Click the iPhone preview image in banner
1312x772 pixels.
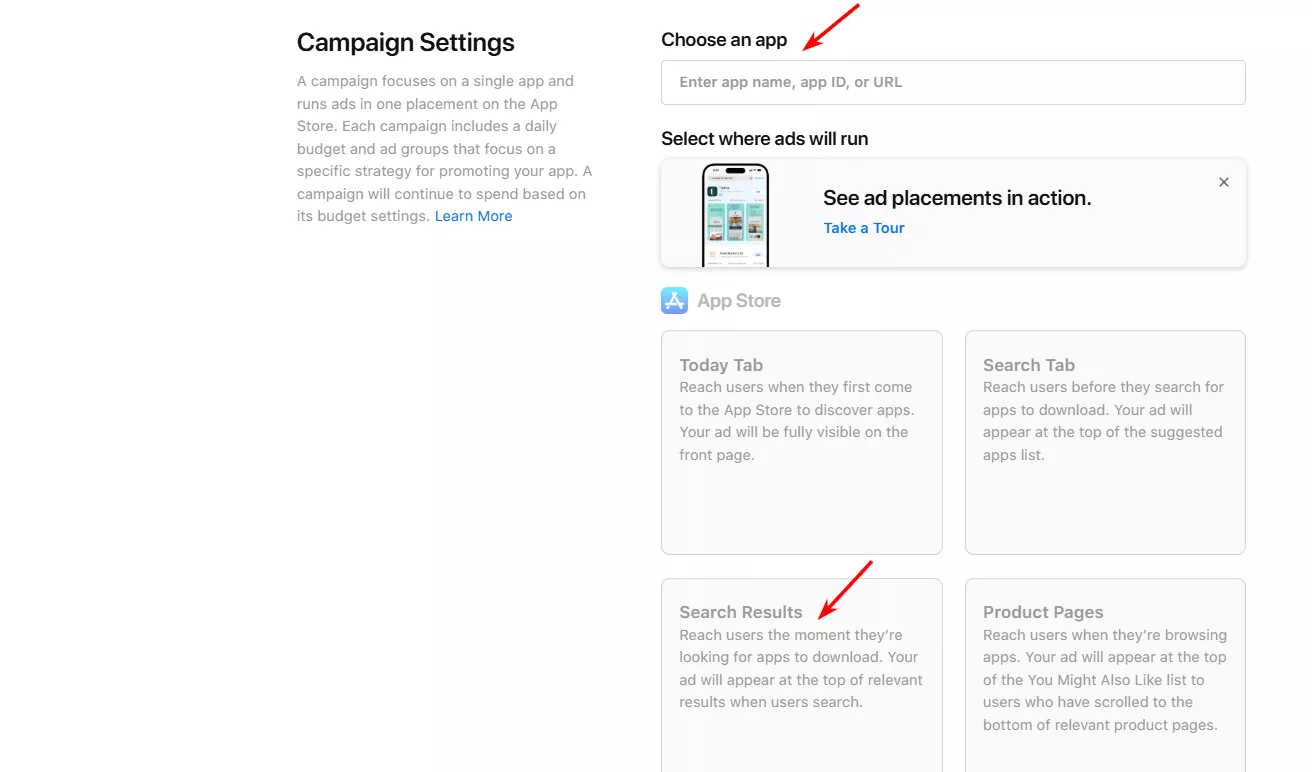click(x=735, y=215)
